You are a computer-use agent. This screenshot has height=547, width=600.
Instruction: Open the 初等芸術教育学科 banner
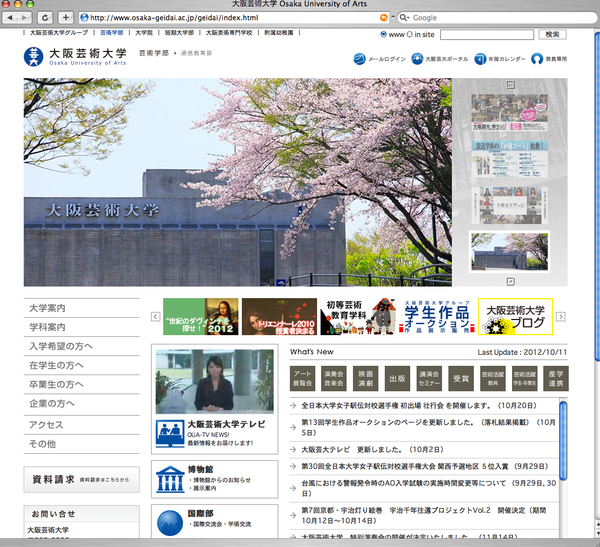click(x=358, y=317)
